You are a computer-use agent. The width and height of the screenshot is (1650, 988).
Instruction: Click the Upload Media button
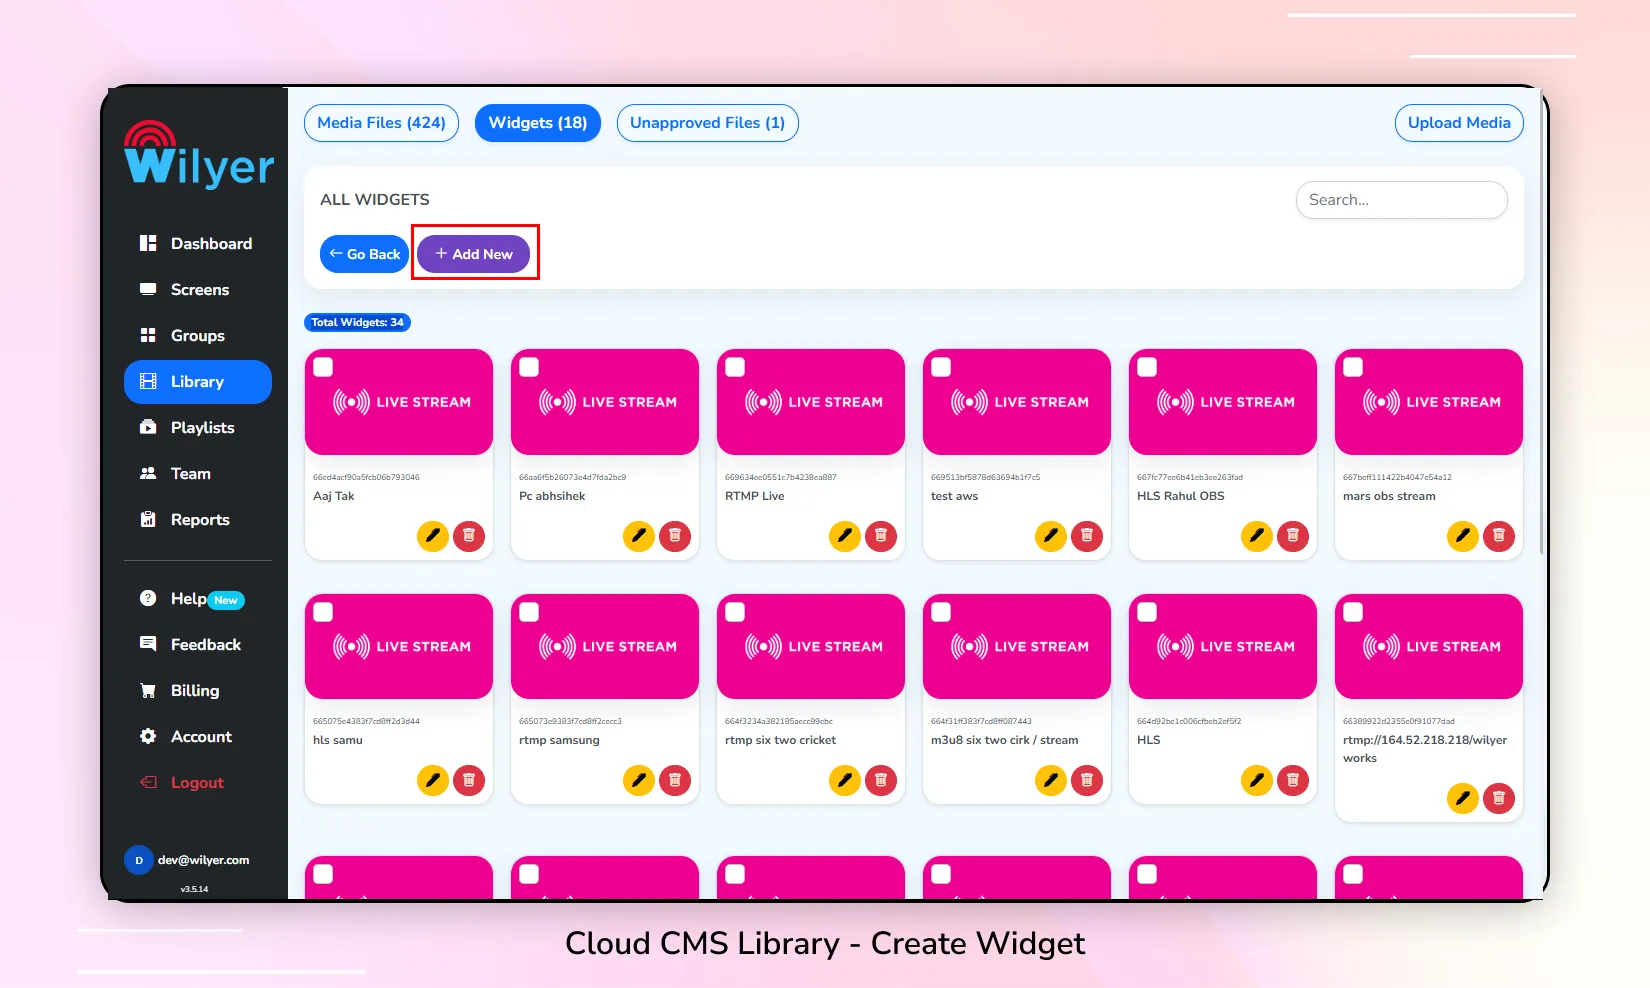(1459, 123)
